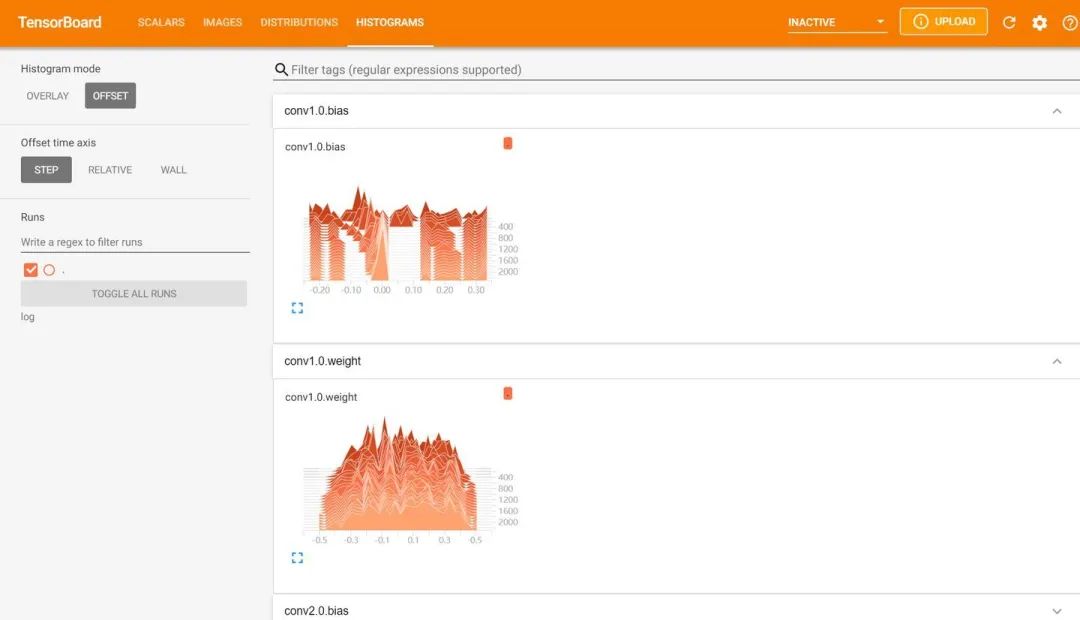
Task: Switch histogram mode to OVERLAY
Action: point(47,95)
